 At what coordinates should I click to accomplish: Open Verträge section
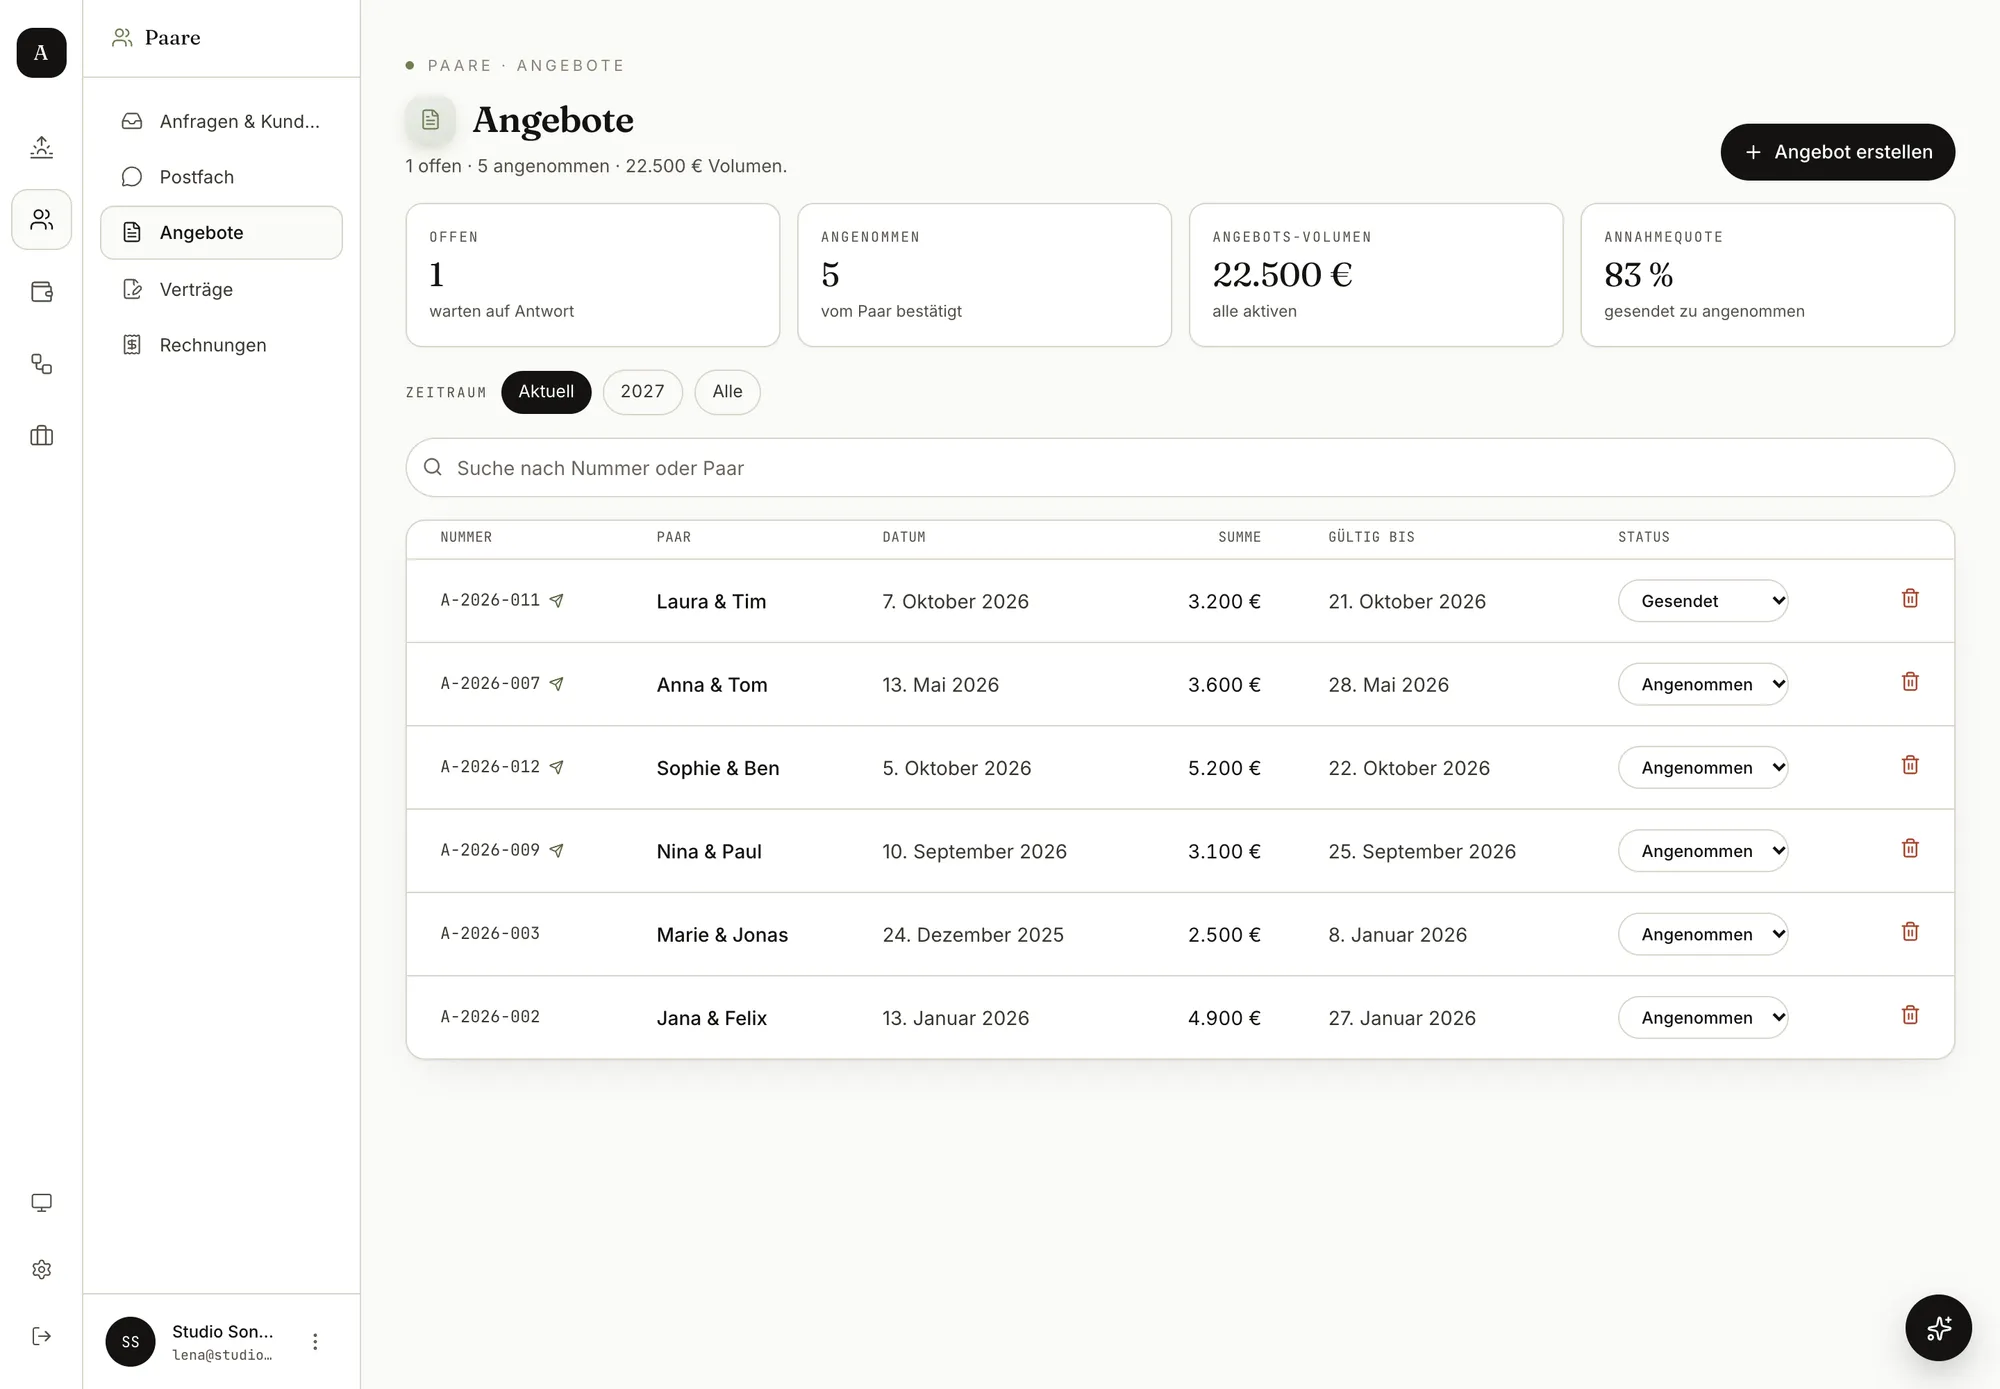[x=221, y=289]
